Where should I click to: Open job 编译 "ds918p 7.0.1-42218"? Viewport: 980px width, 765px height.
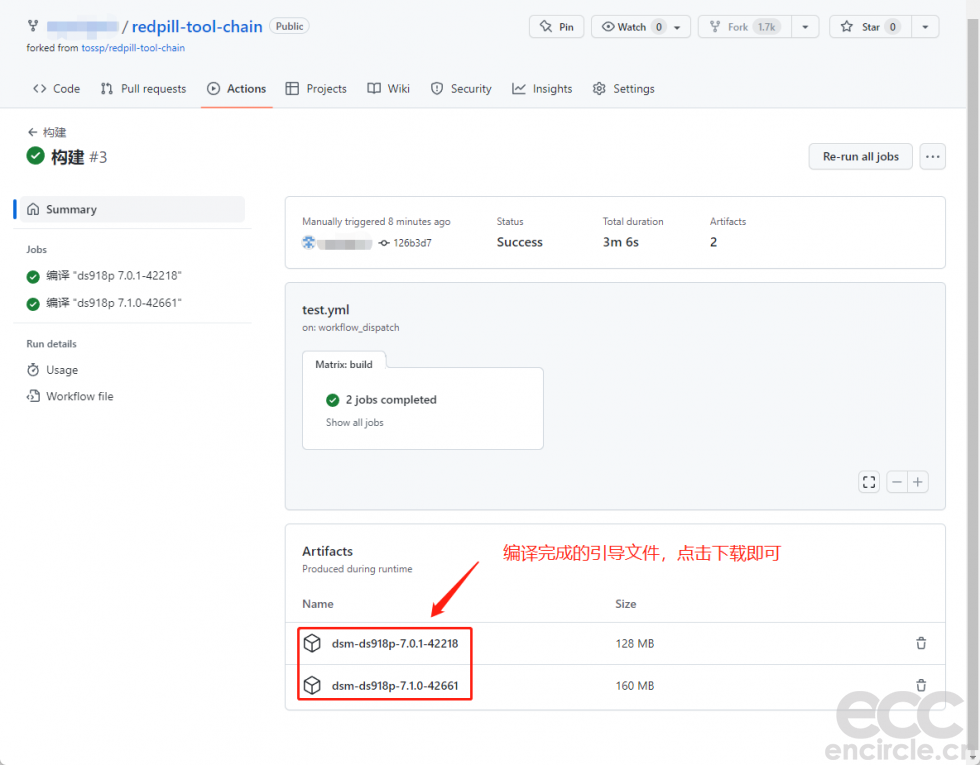point(104,276)
